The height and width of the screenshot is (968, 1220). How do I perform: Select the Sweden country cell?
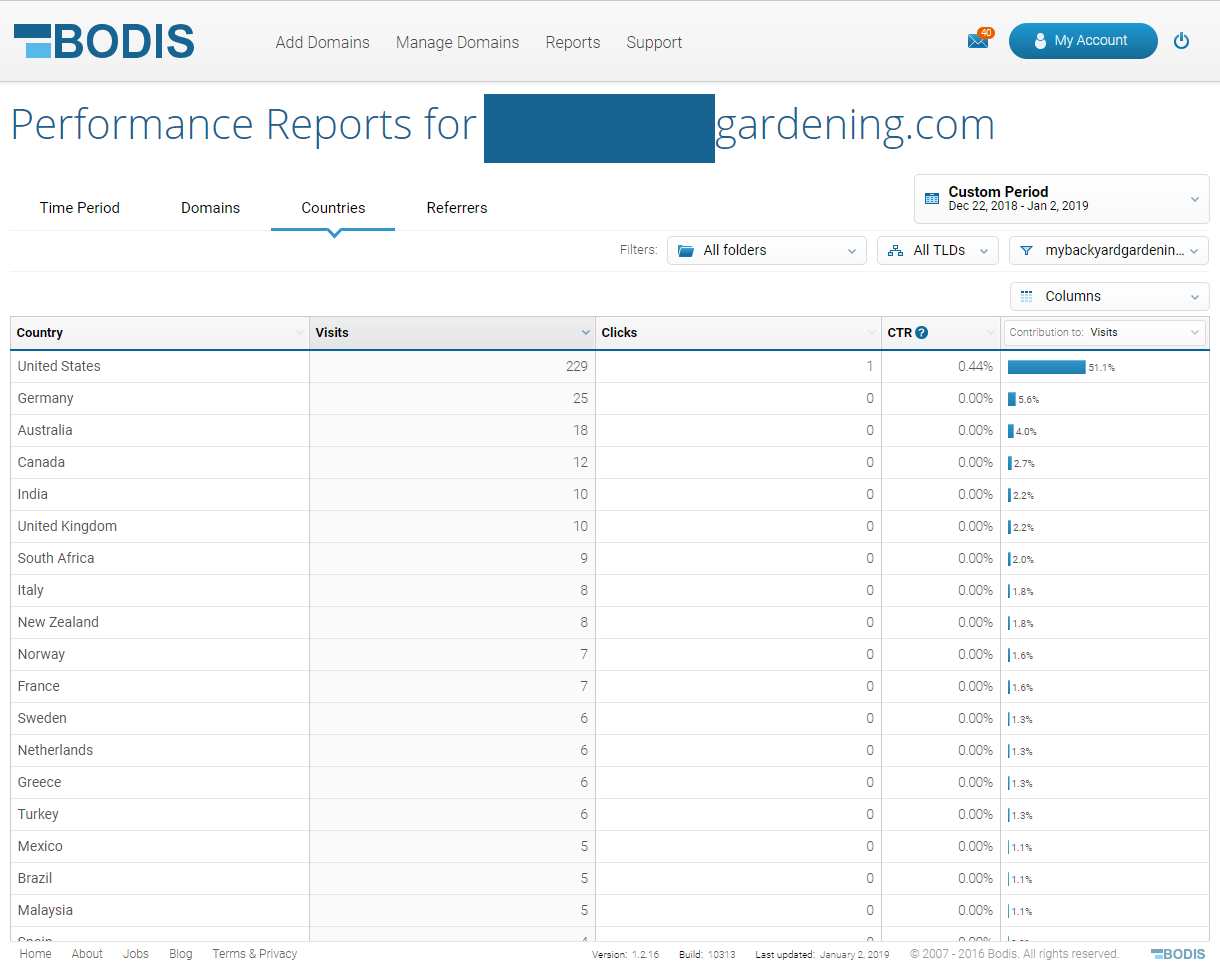click(160, 719)
